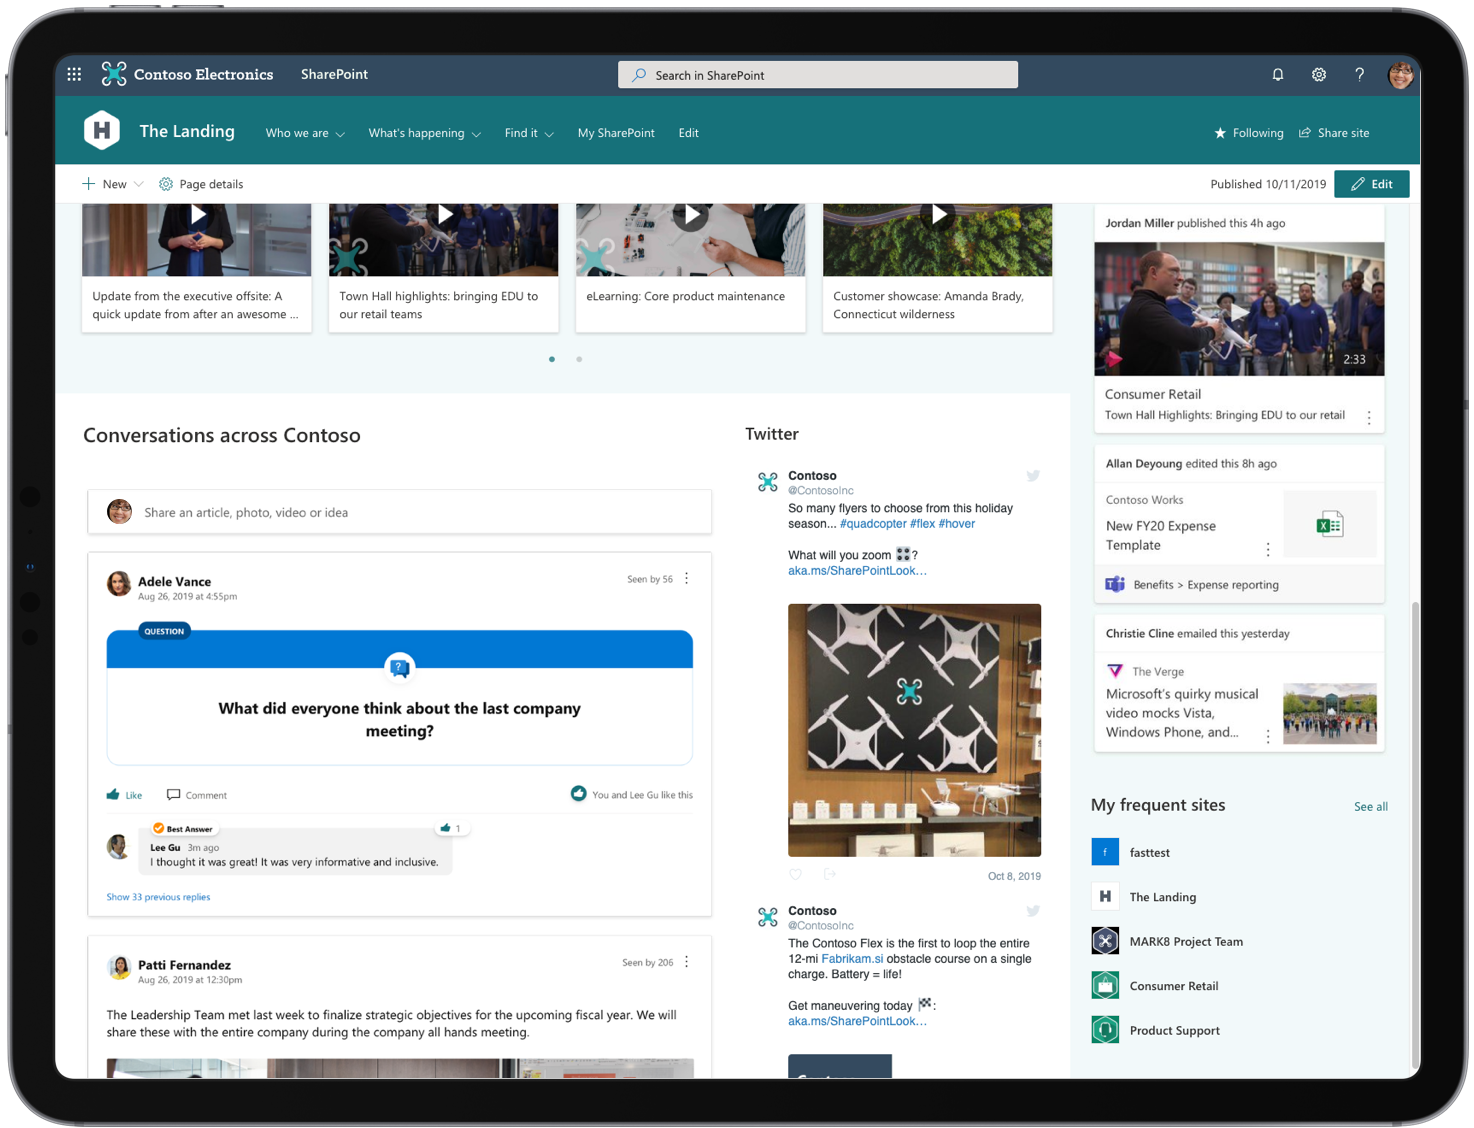
Task: Click the page vertical scrollbar
Action: (x=1413, y=830)
